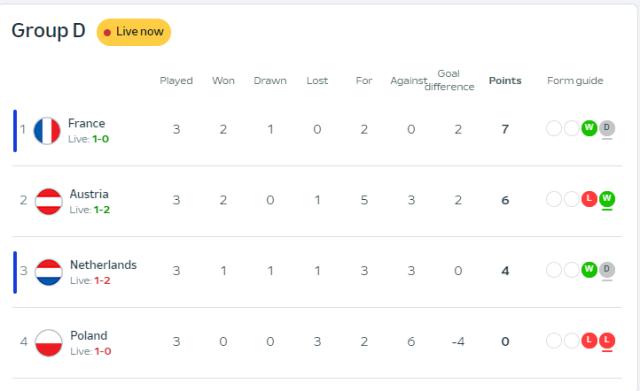
Task: Open the Poland team link
Action: (x=89, y=335)
